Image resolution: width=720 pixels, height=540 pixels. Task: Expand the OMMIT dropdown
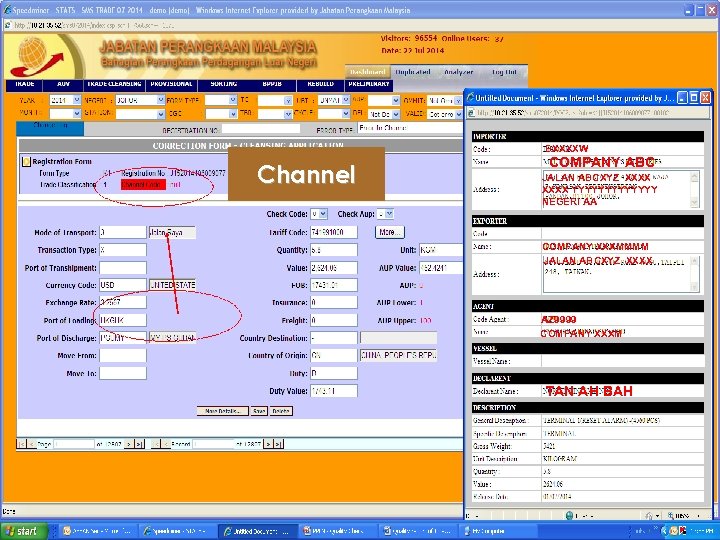tap(458, 100)
